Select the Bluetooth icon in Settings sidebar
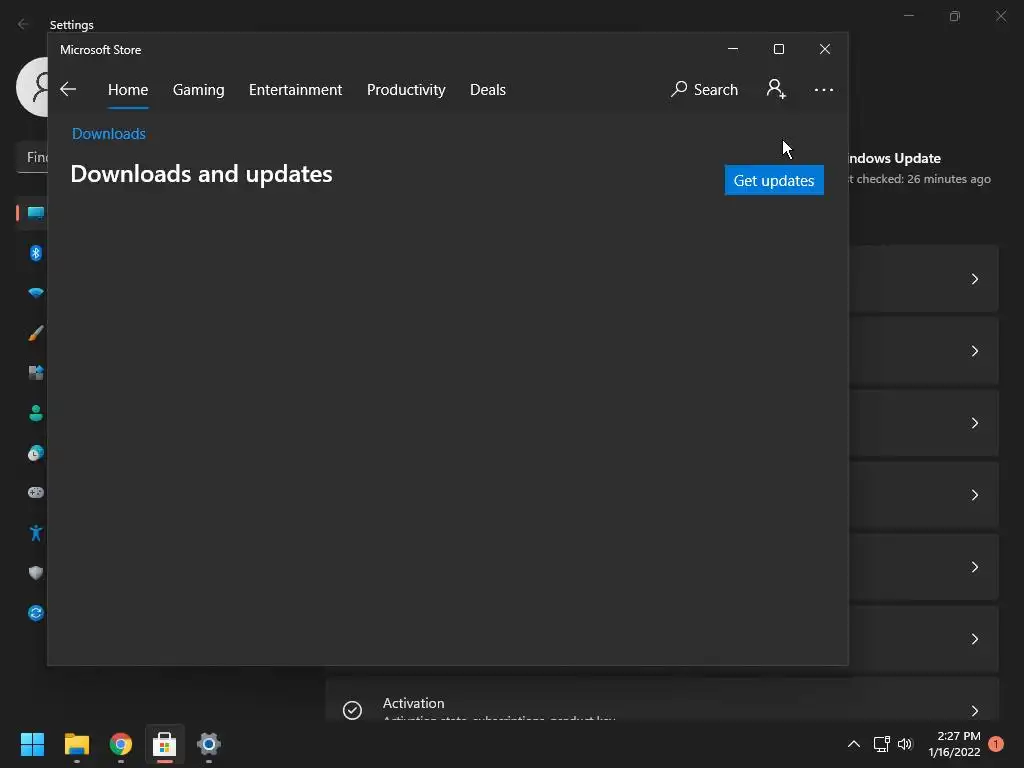 point(35,253)
